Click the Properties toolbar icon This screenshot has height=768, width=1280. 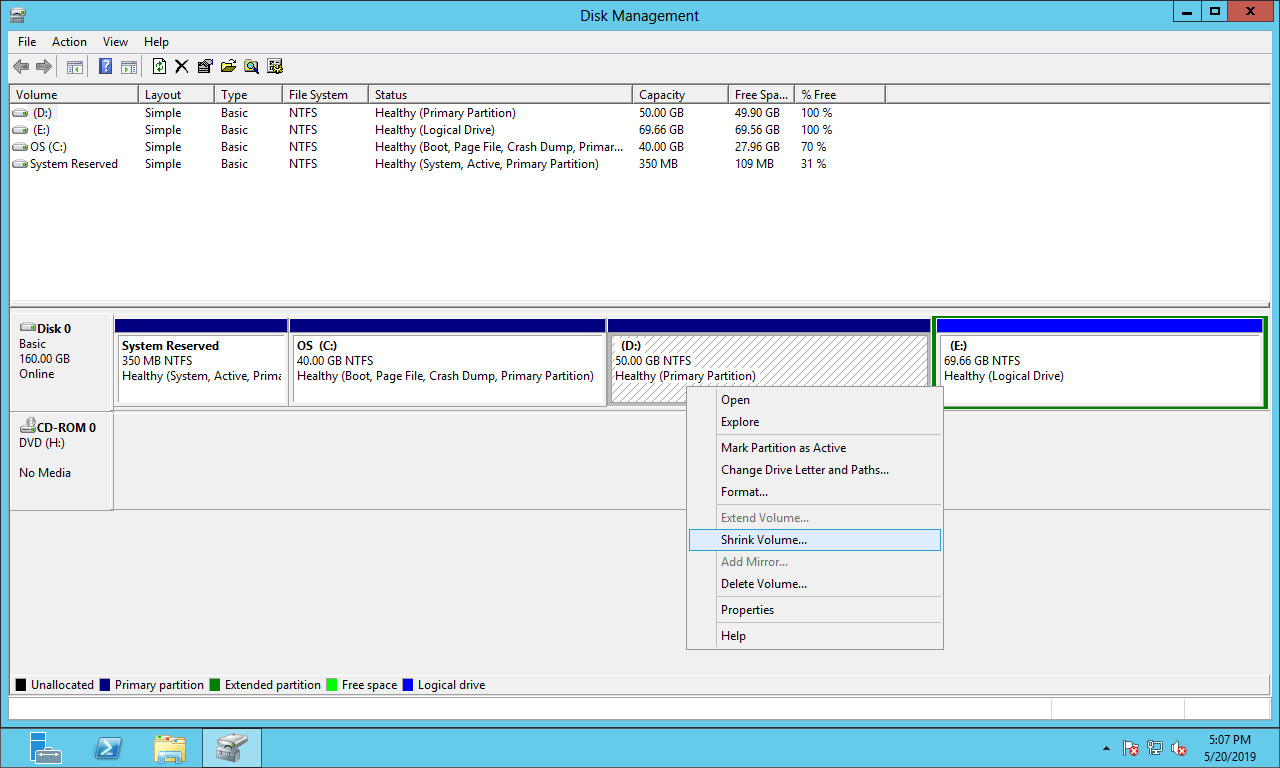(205, 67)
